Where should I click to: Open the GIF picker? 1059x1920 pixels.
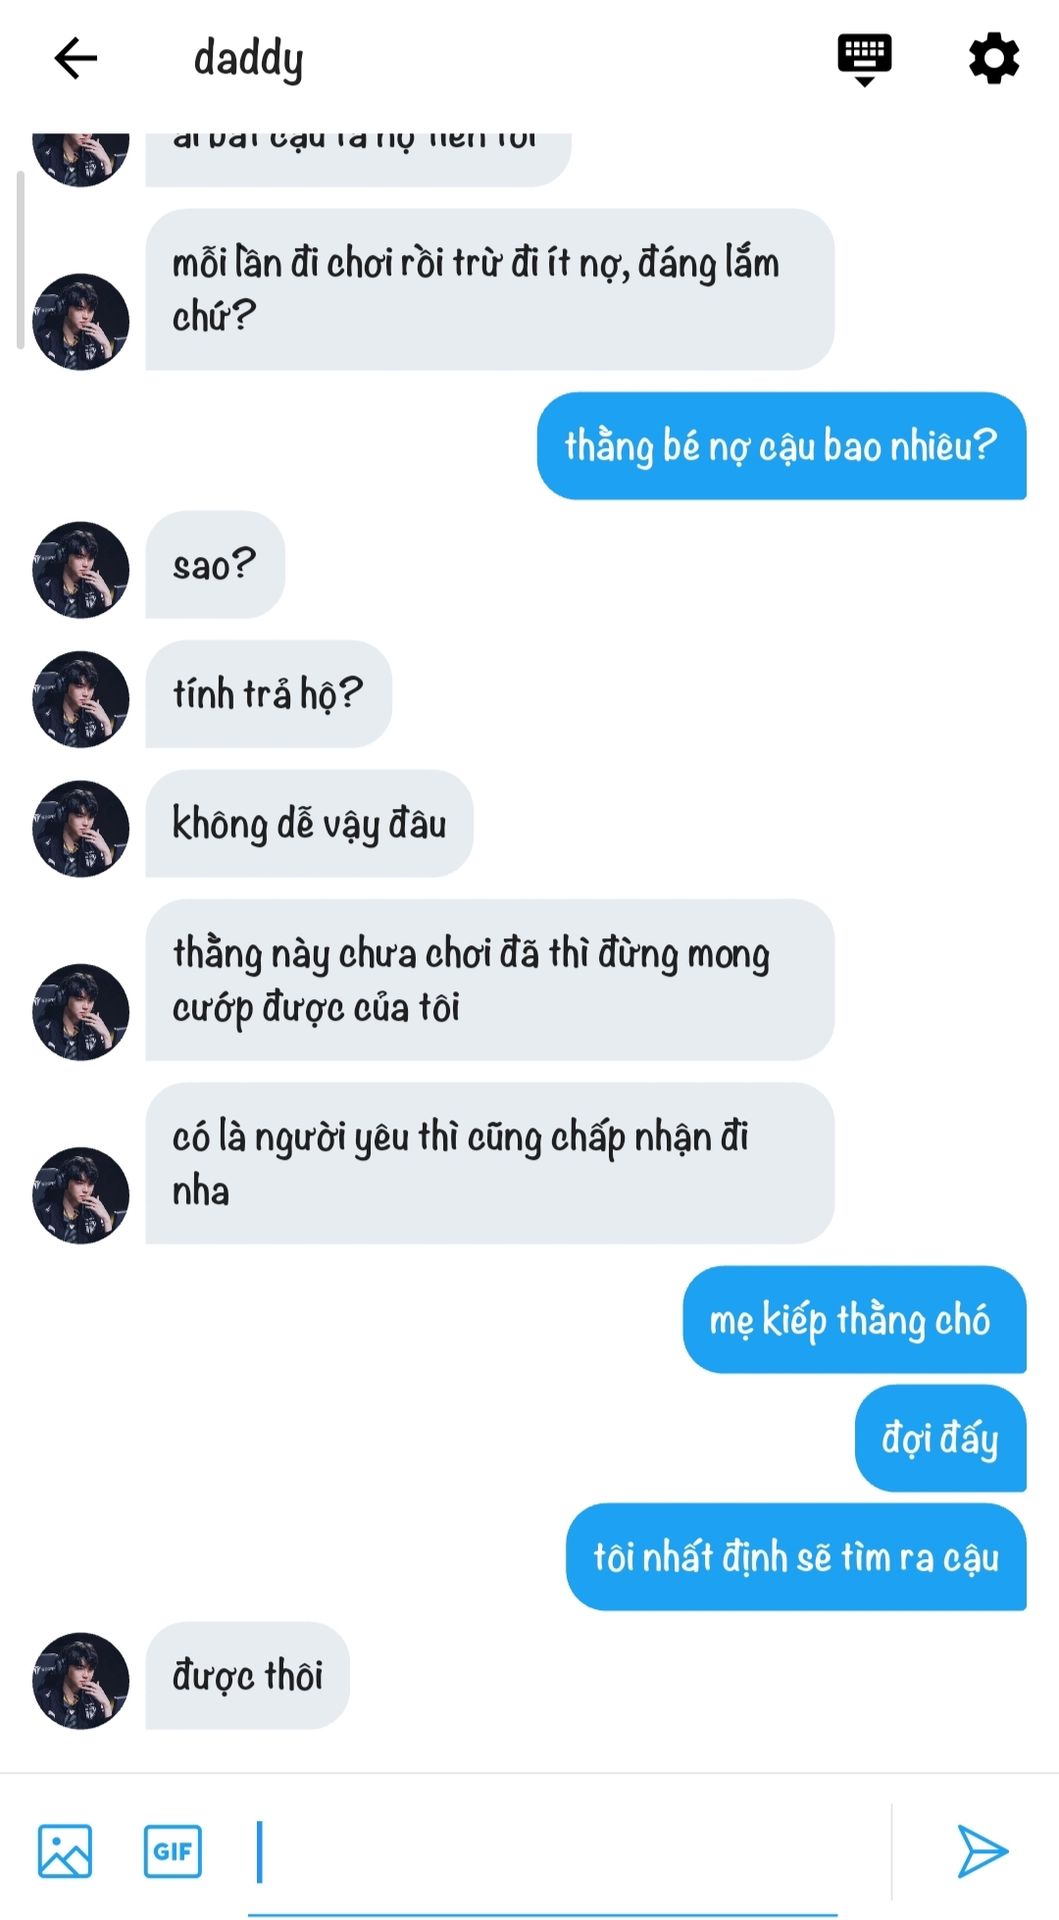point(173,1851)
